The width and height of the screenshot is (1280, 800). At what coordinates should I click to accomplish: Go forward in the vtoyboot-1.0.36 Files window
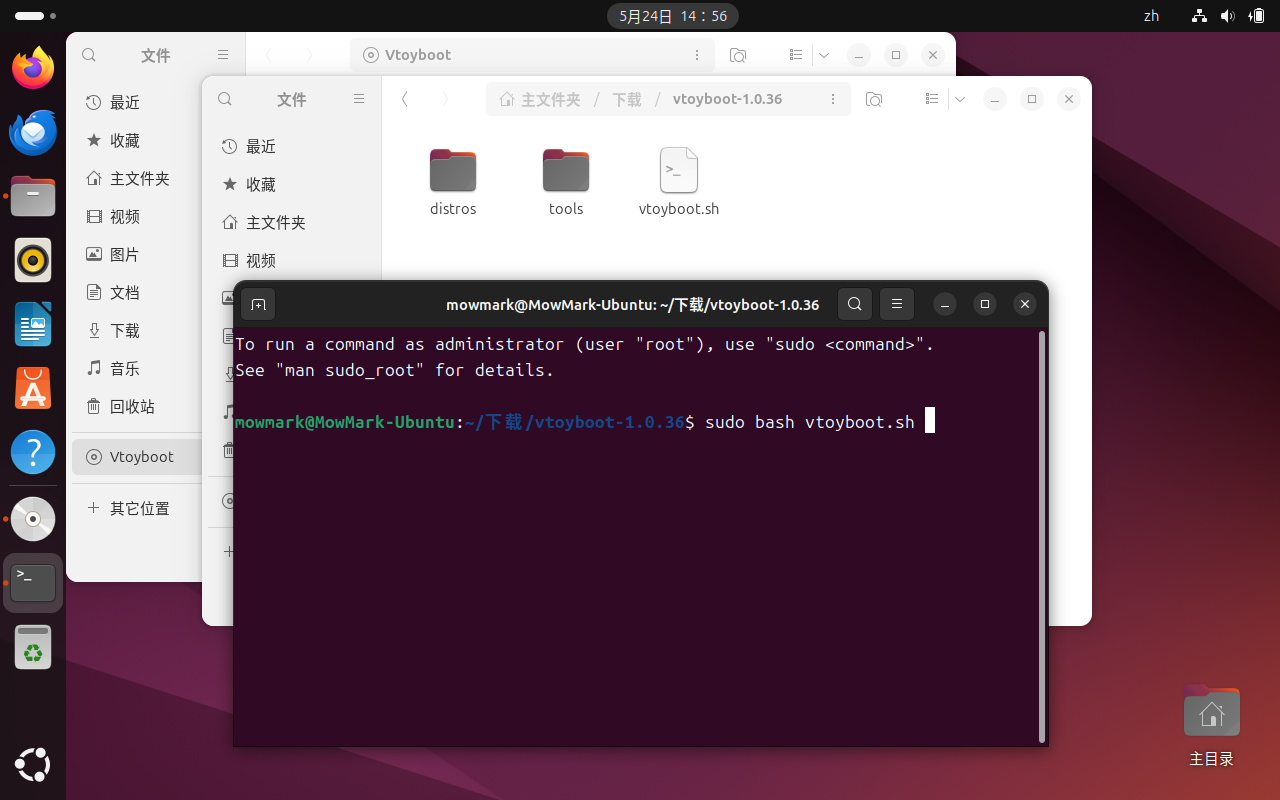(x=445, y=99)
